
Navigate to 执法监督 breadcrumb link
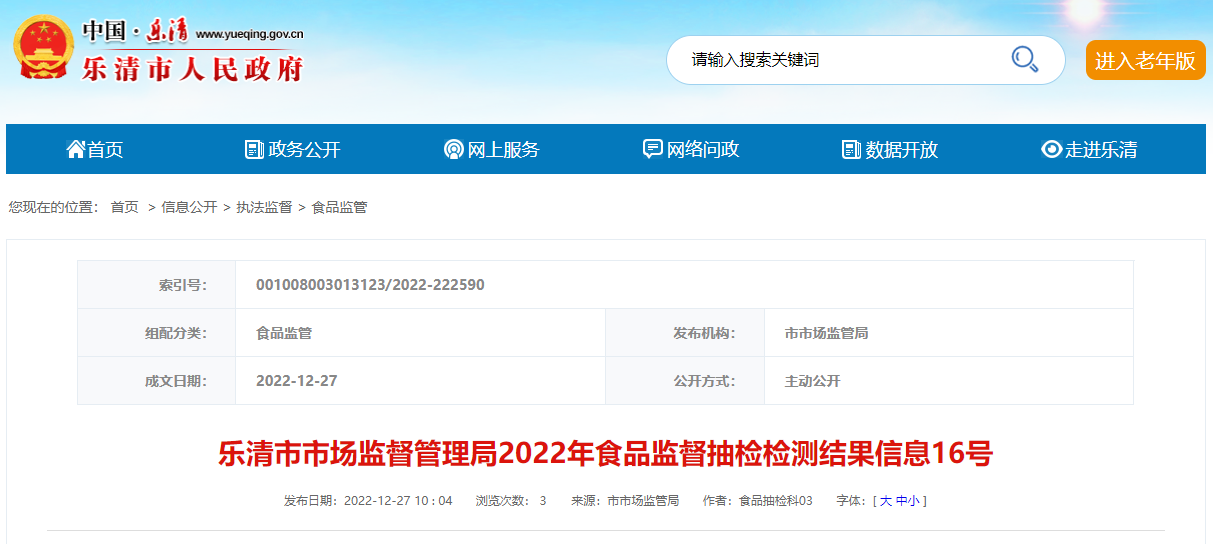(264, 207)
